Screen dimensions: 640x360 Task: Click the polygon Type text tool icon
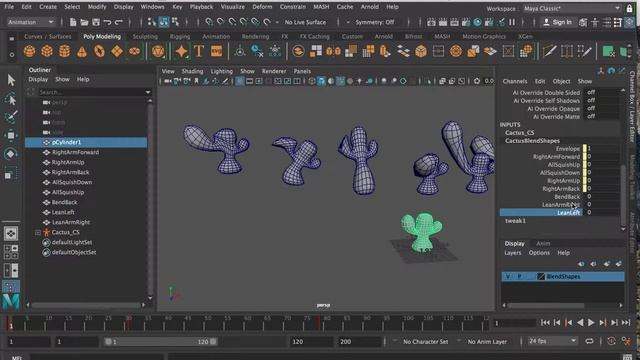pyautogui.click(x=199, y=51)
